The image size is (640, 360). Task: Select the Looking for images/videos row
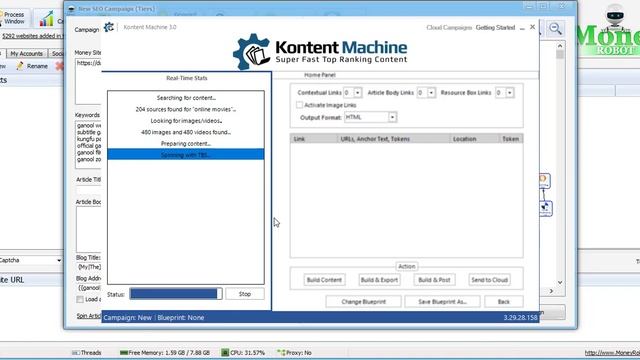click(186, 121)
